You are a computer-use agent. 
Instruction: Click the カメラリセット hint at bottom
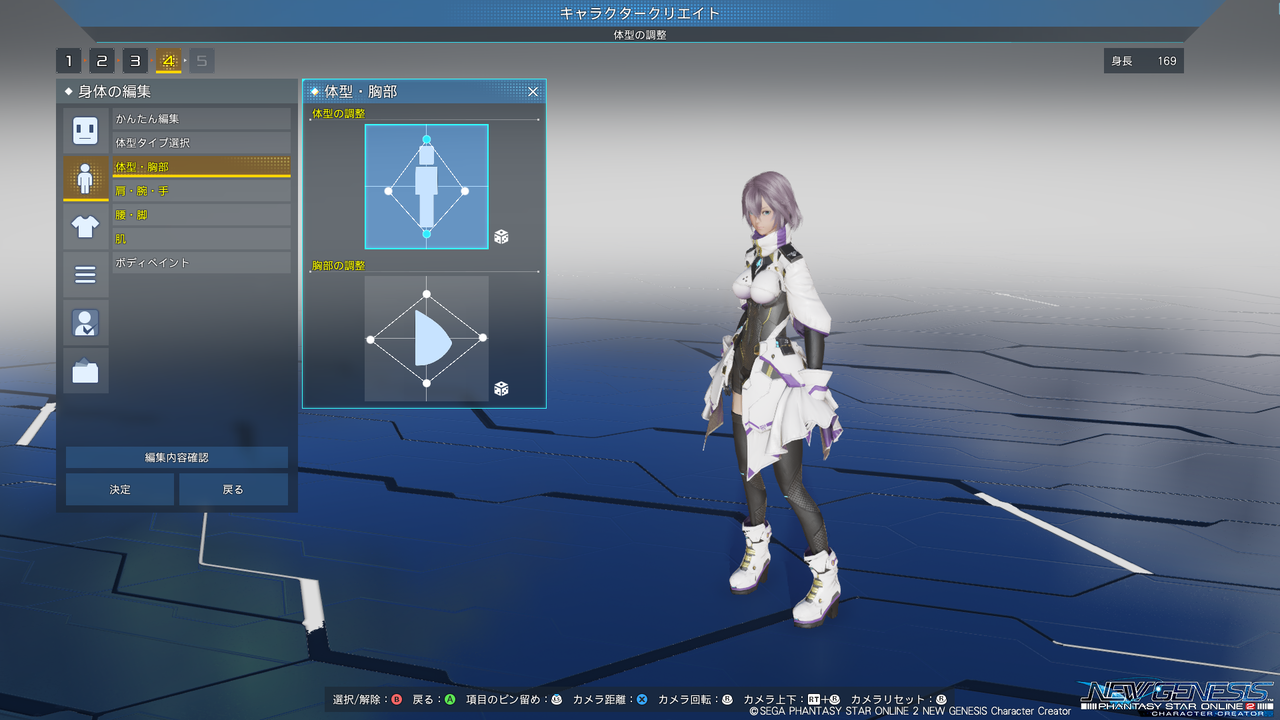(898, 700)
